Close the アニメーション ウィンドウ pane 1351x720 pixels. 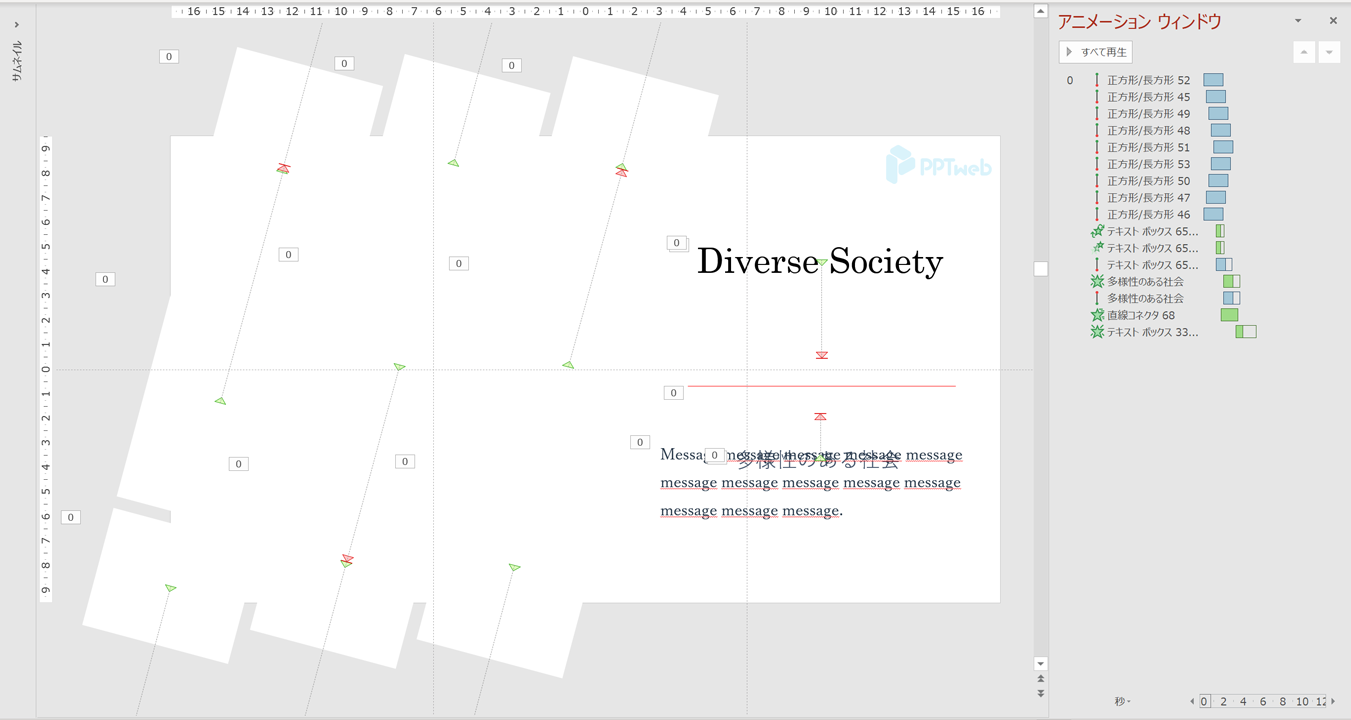1332,21
